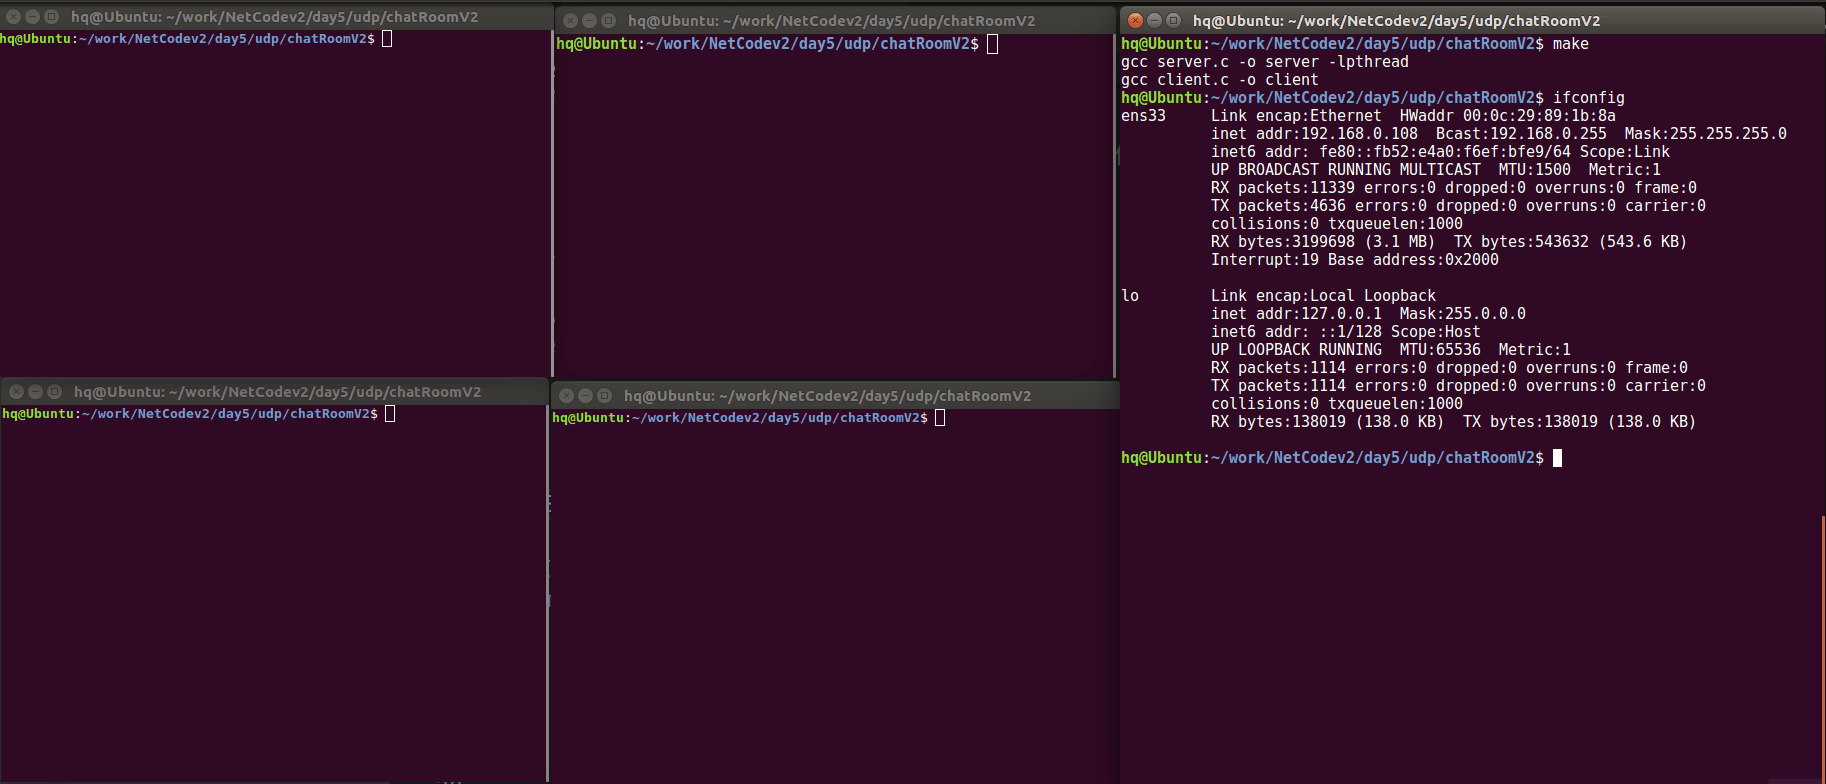Click 'TX bytes:543632 (543.6 KB)' text
Screen dimensions: 1826x784
[x=1570, y=242]
